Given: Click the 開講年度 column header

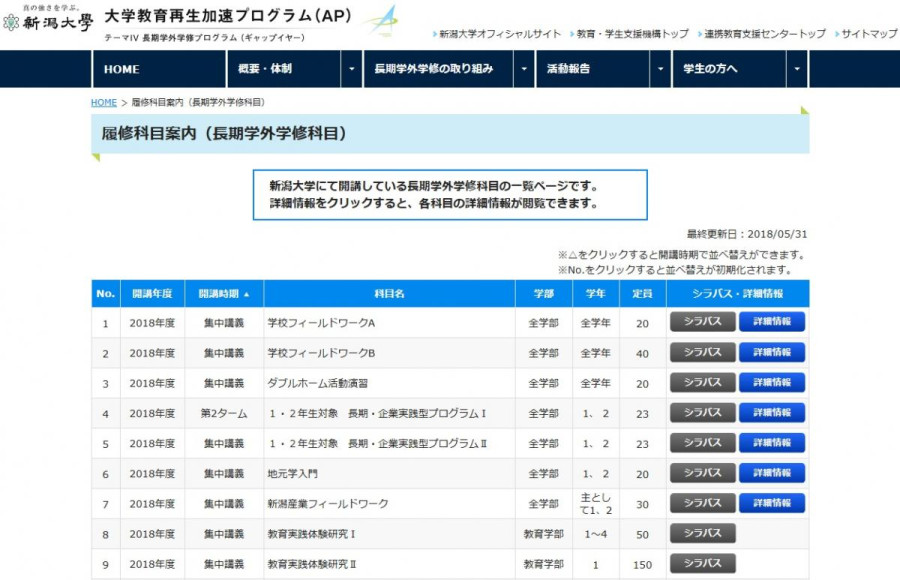Looking at the screenshot, I should pyautogui.click(x=152, y=293).
